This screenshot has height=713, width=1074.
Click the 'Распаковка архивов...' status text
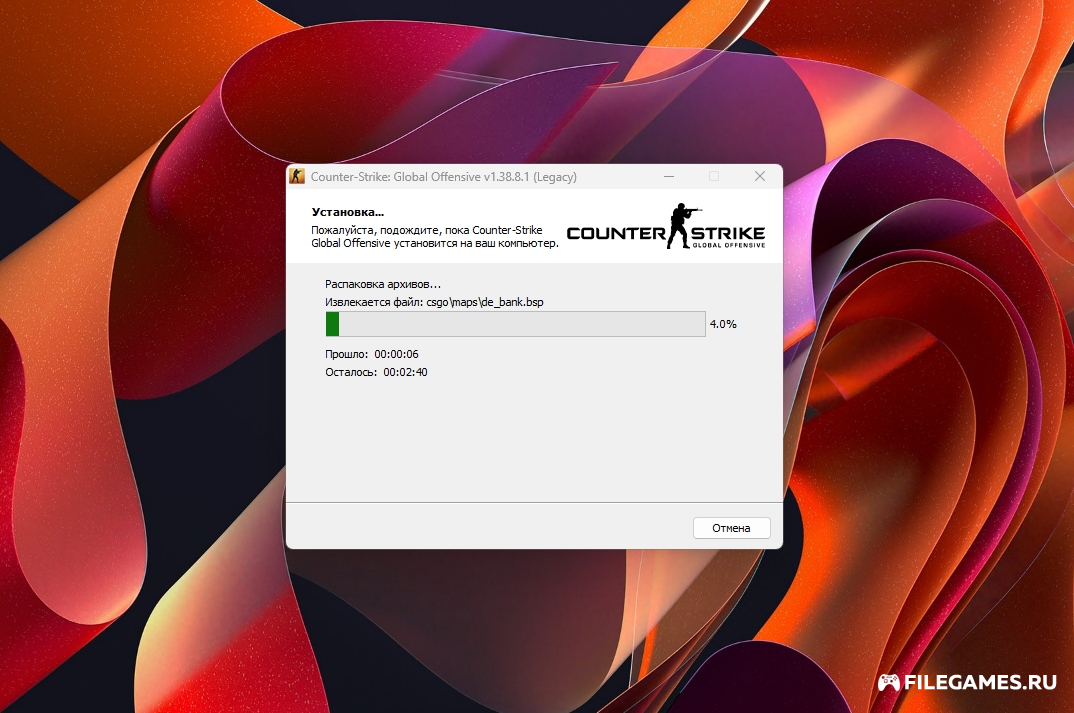(383, 284)
